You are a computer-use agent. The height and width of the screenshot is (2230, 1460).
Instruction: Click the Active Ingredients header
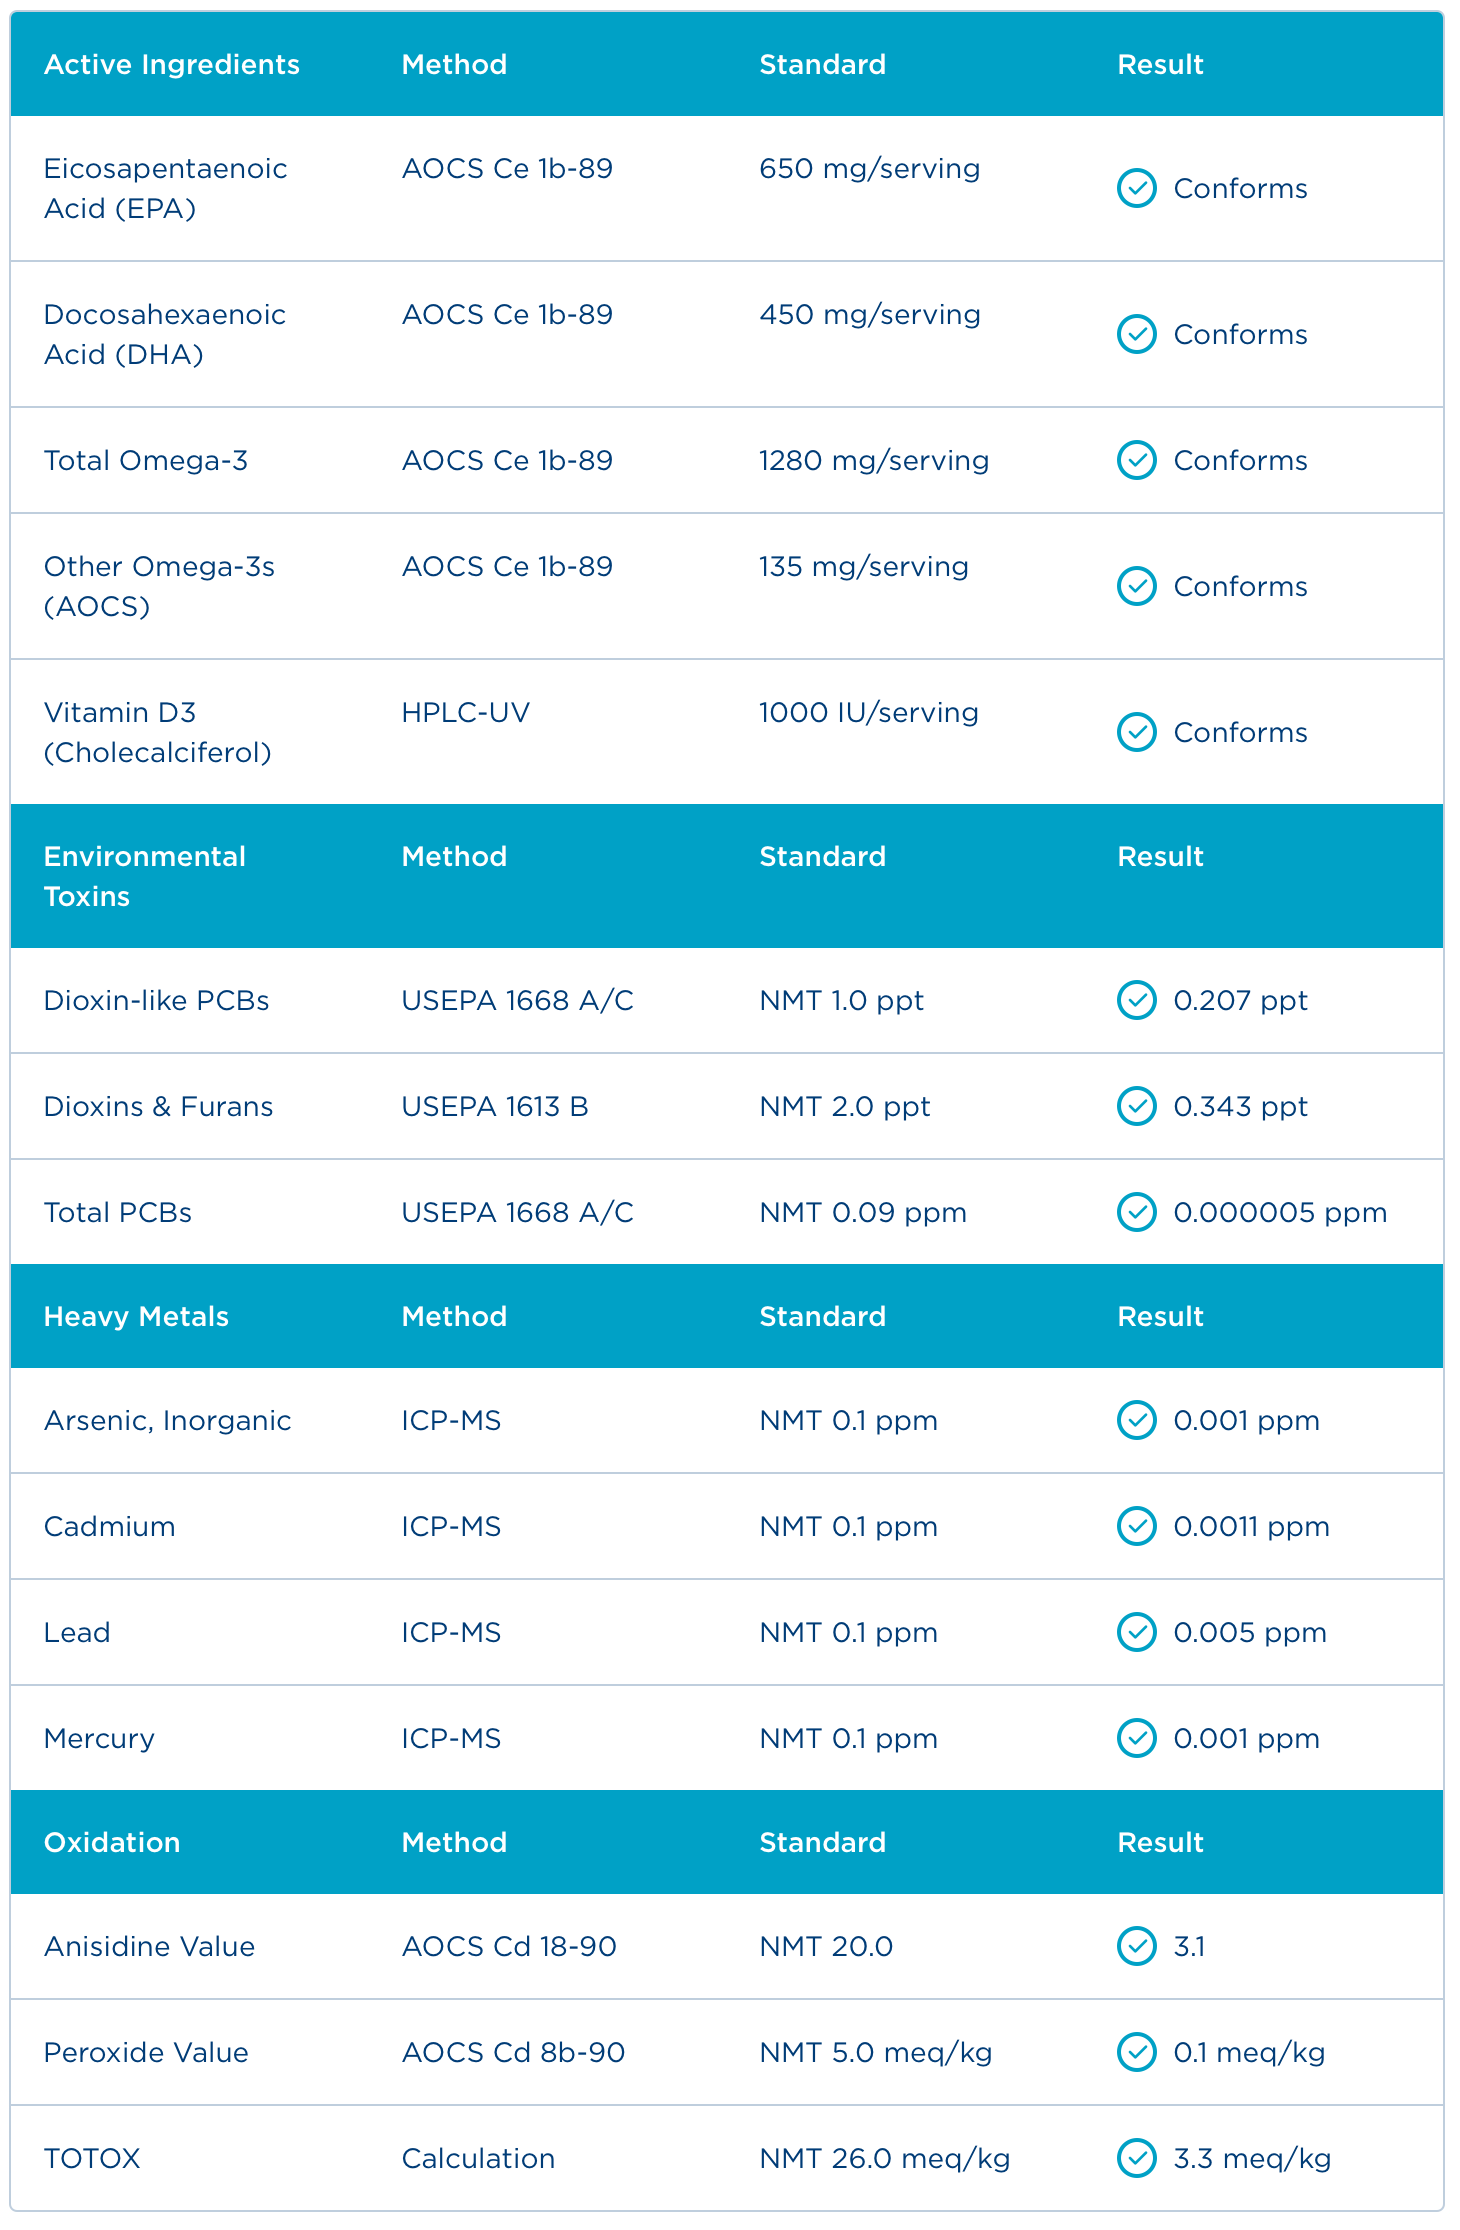point(171,64)
